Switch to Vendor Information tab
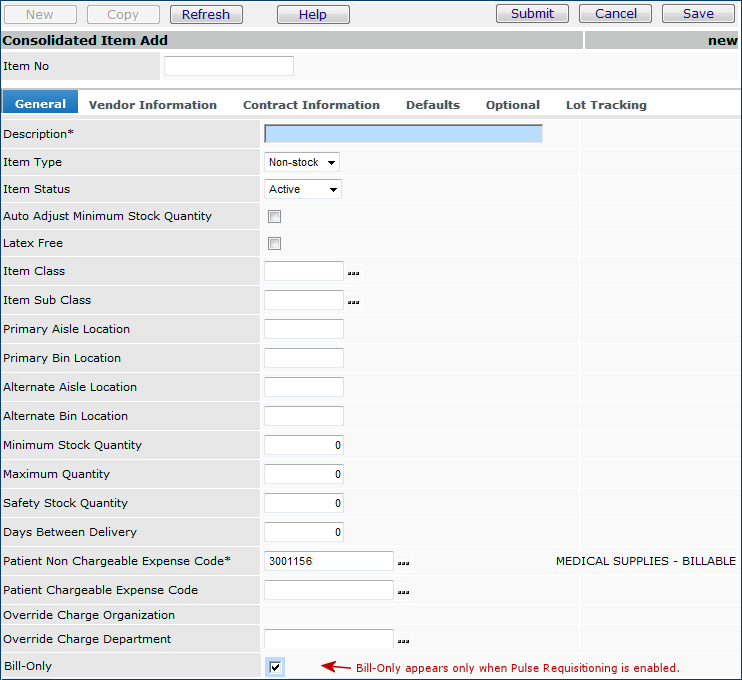Viewport: 742px width, 680px height. click(x=152, y=105)
